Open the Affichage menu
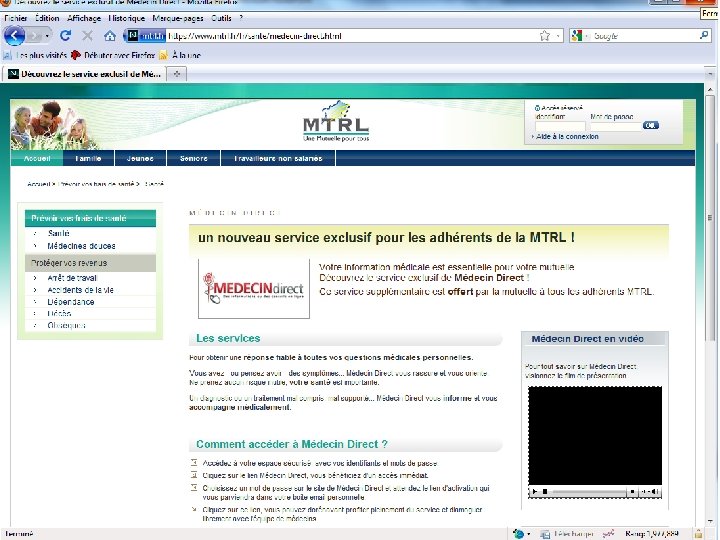 [x=84, y=18]
